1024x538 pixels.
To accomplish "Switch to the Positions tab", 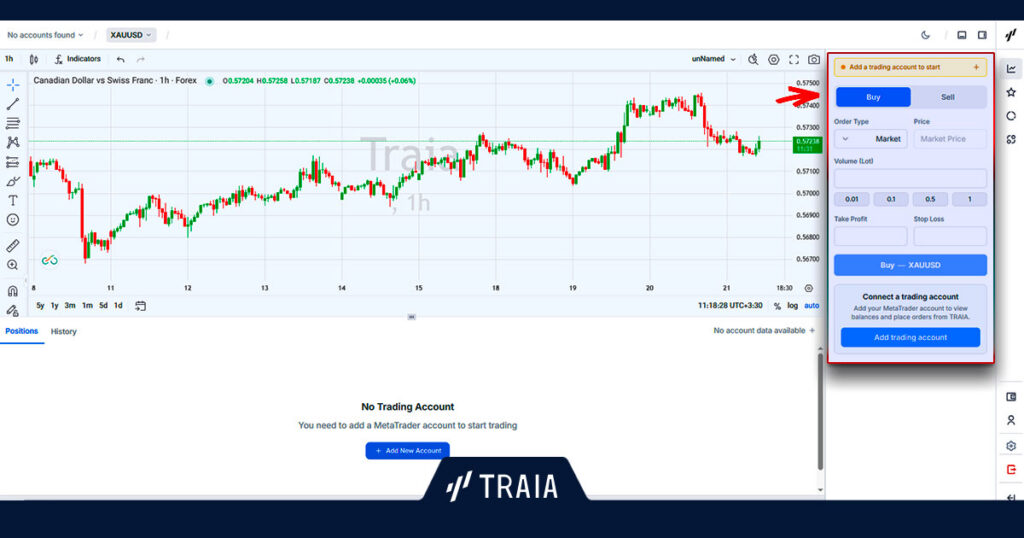I will pyautogui.click(x=22, y=331).
